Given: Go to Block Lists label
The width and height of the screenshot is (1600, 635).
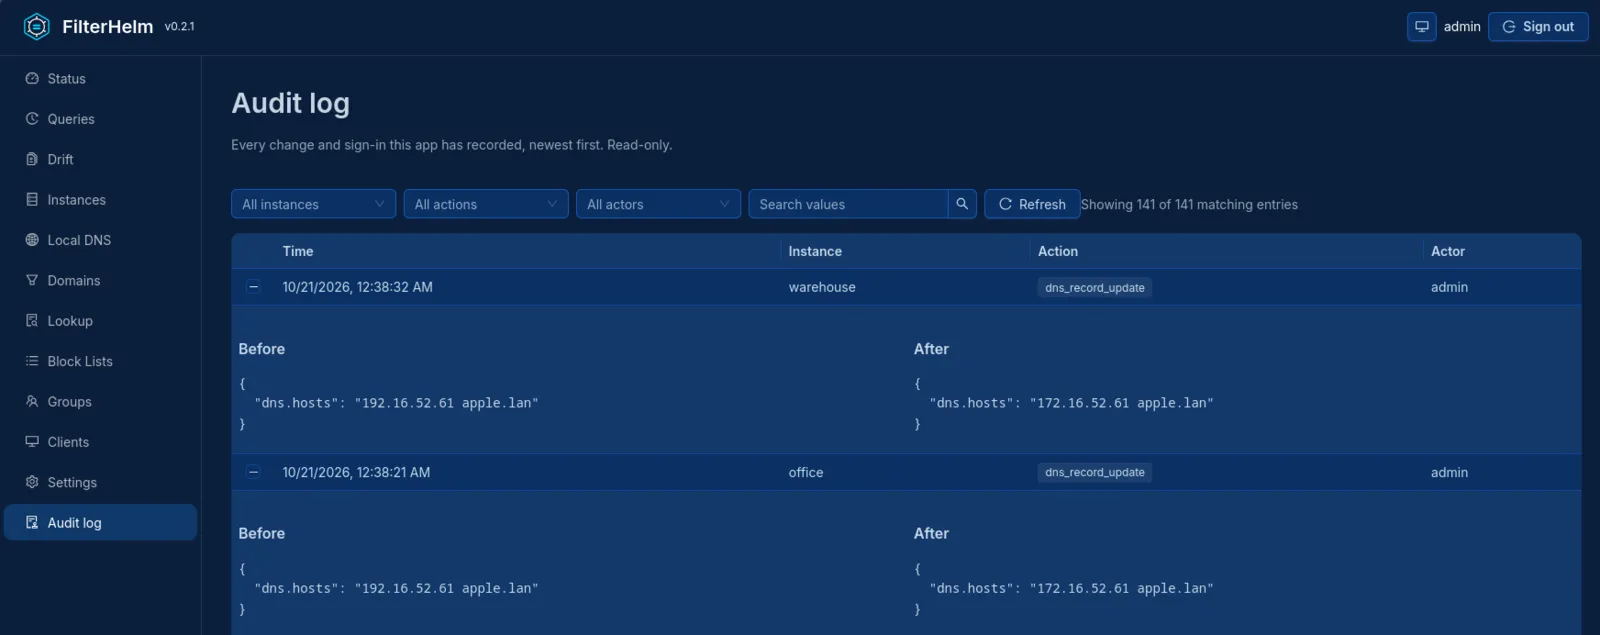Looking at the screenshot, I should click(80, 361).
